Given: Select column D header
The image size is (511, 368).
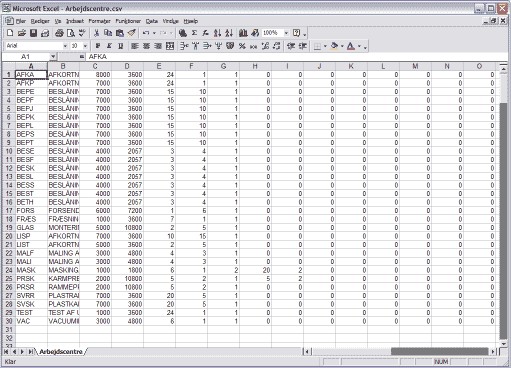Looking at the screenshot, I should coord(127,66).
